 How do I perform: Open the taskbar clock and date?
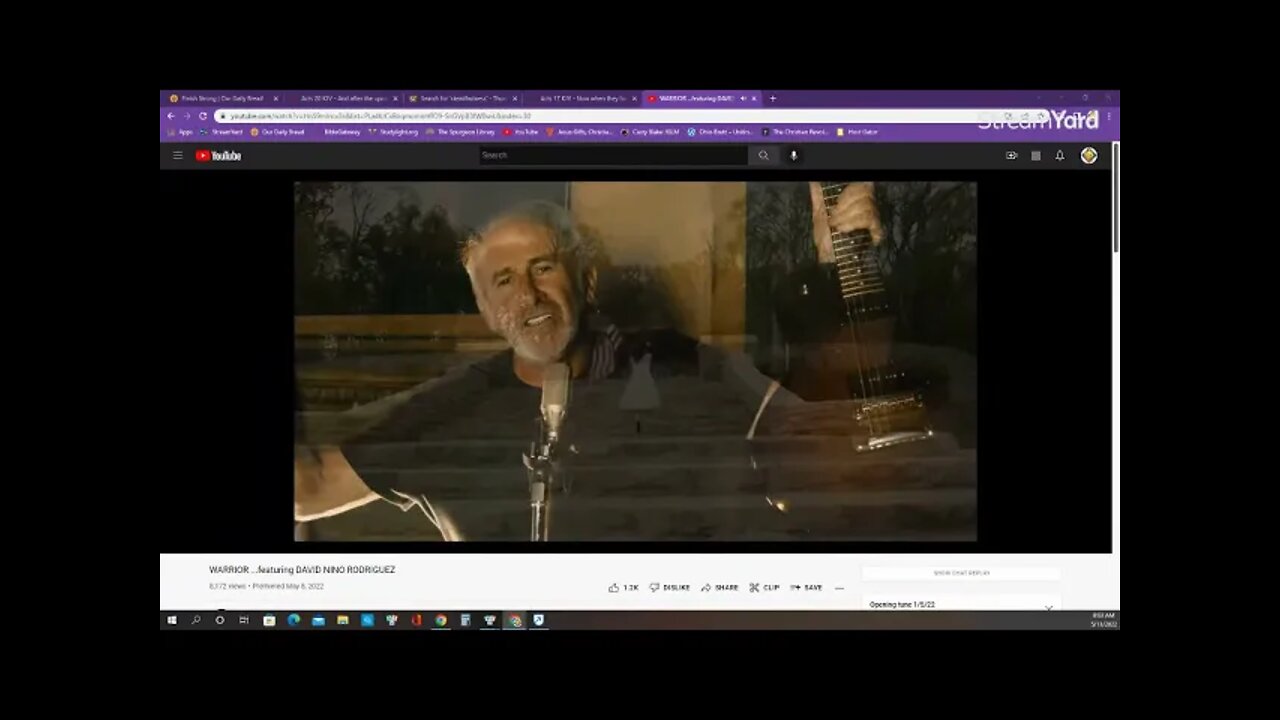pos(1103,620)
